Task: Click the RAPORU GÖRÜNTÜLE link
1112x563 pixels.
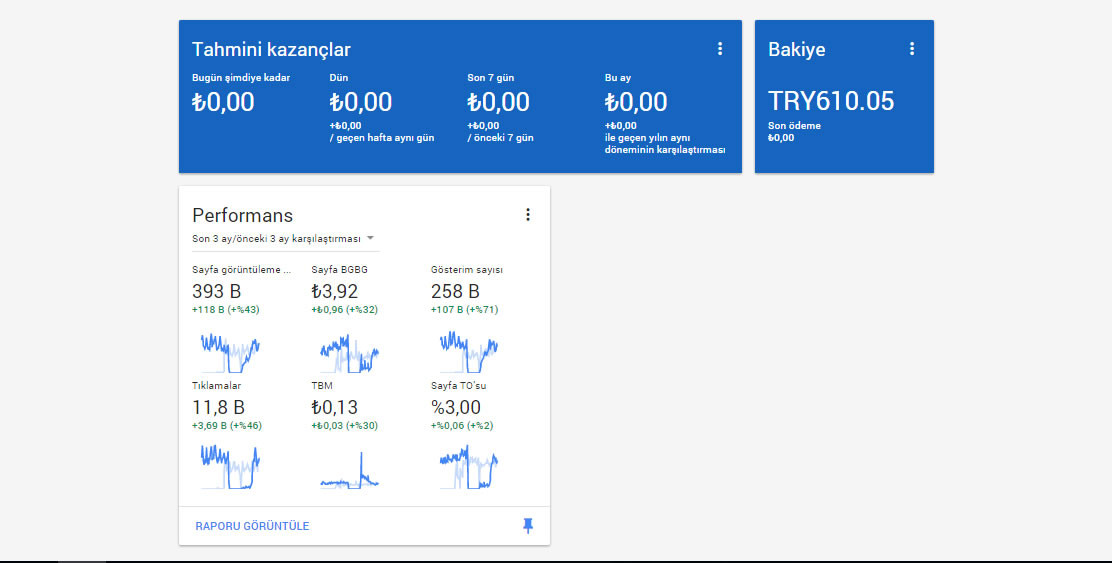Action: (252, 526)
